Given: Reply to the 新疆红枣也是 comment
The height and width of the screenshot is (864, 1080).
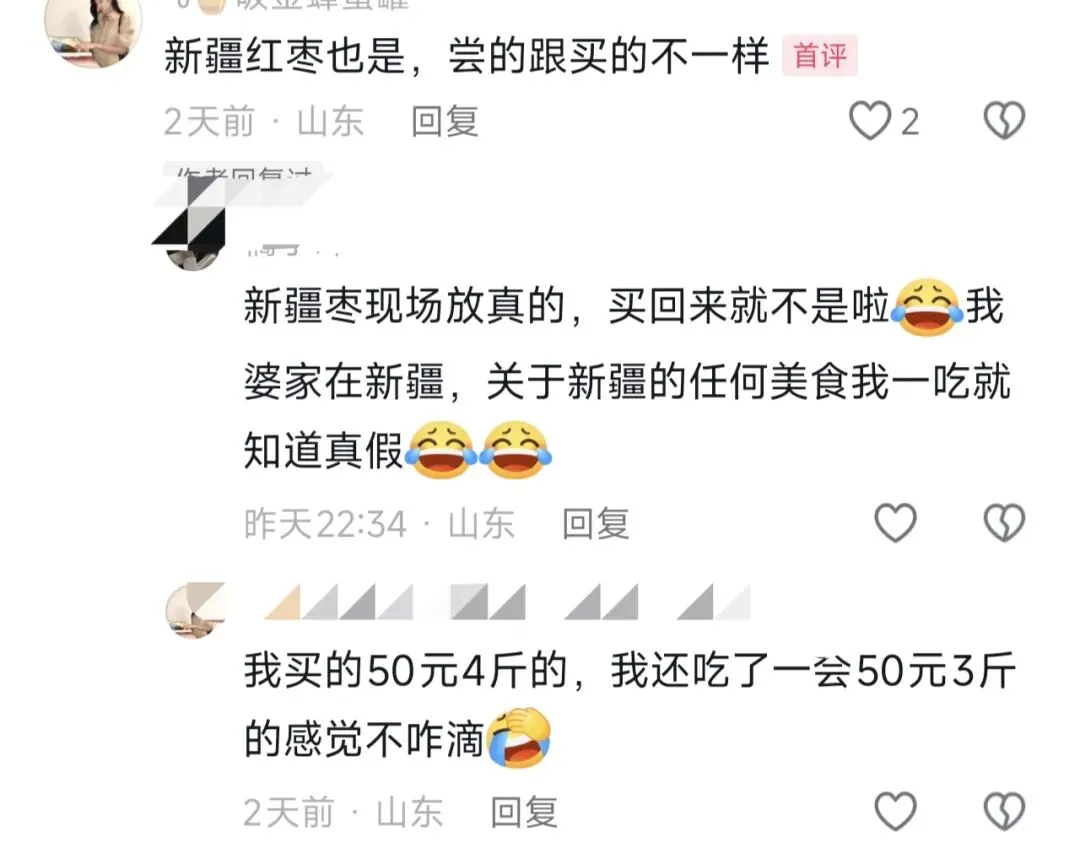Looking at the screenshot, I should (x=444, y=122).
